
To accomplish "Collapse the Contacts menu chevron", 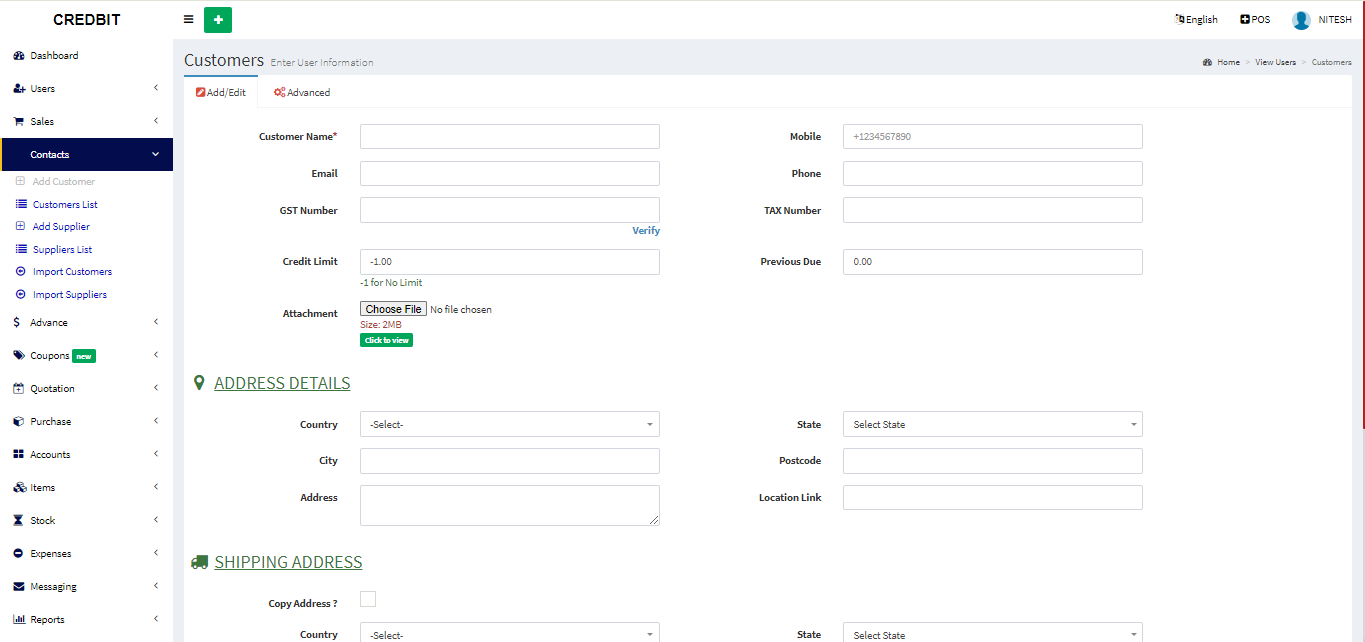I will (156, 154).
